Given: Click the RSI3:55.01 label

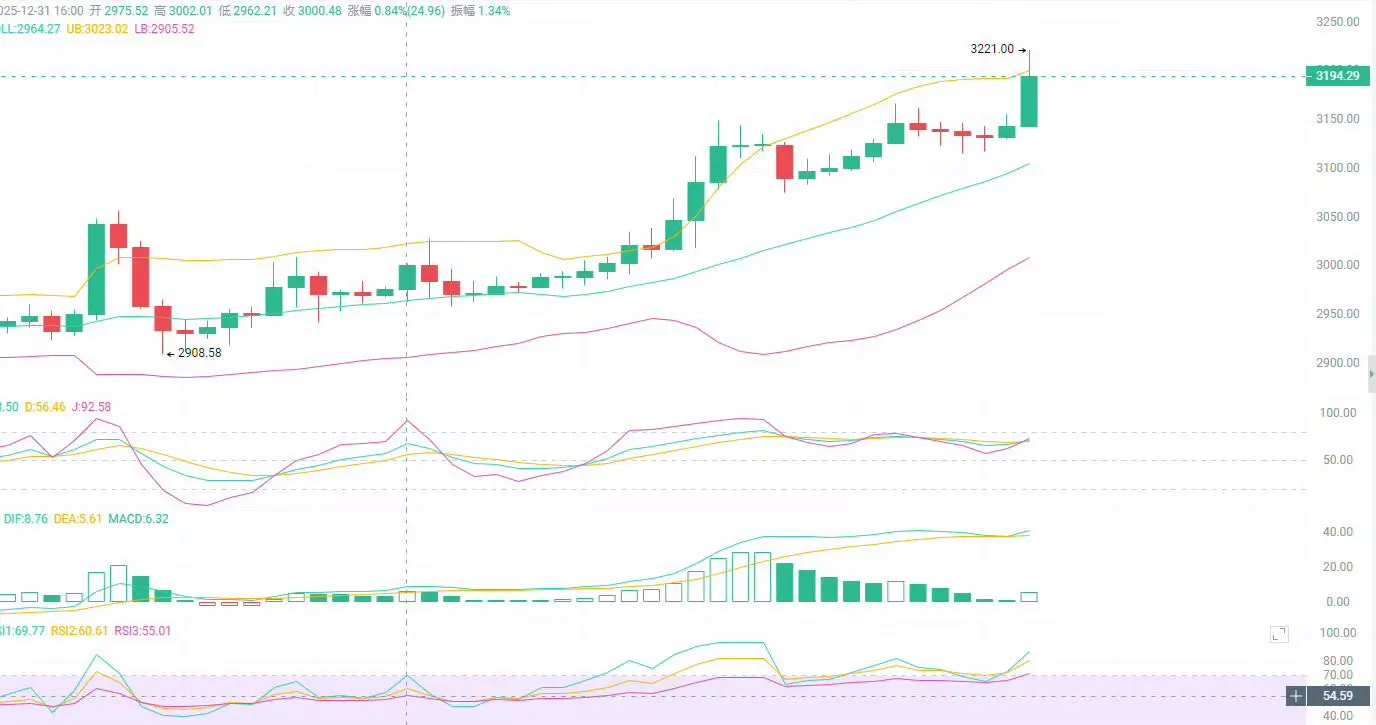Looking at the screenshot, I should pos(143,630).
